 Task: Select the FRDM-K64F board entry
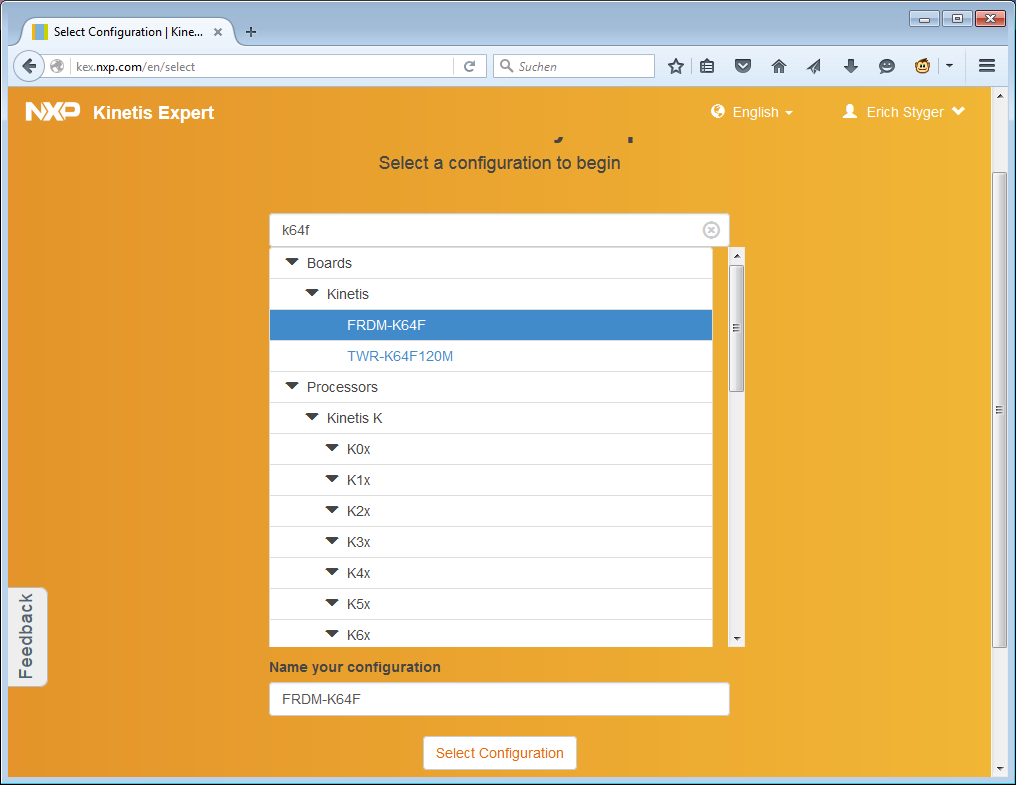[387, 325]
